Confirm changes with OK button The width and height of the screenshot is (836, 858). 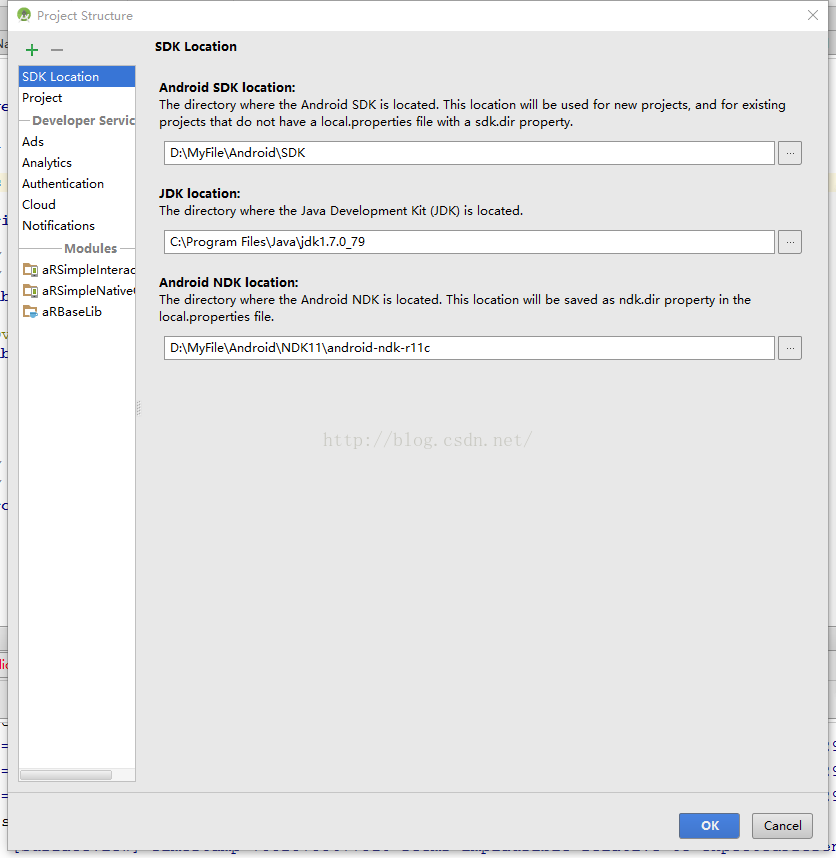click(x=709, y=826)
